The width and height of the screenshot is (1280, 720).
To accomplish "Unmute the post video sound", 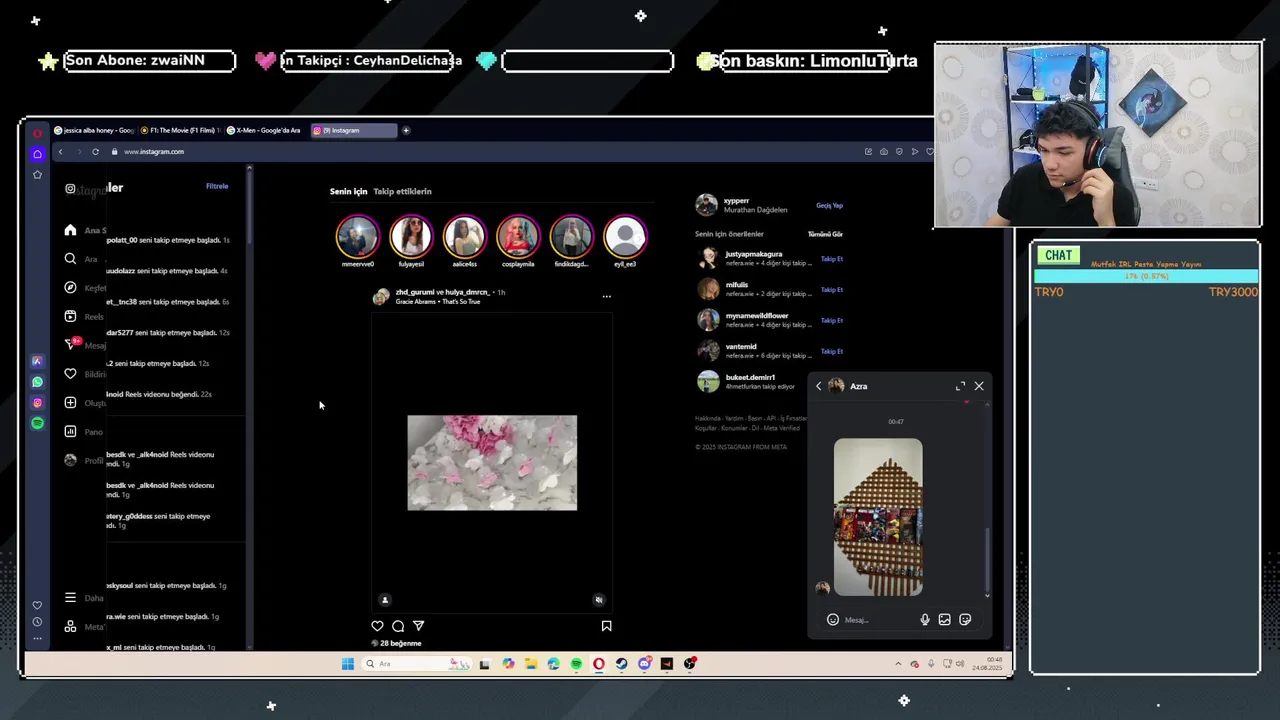I will (599, 600).
